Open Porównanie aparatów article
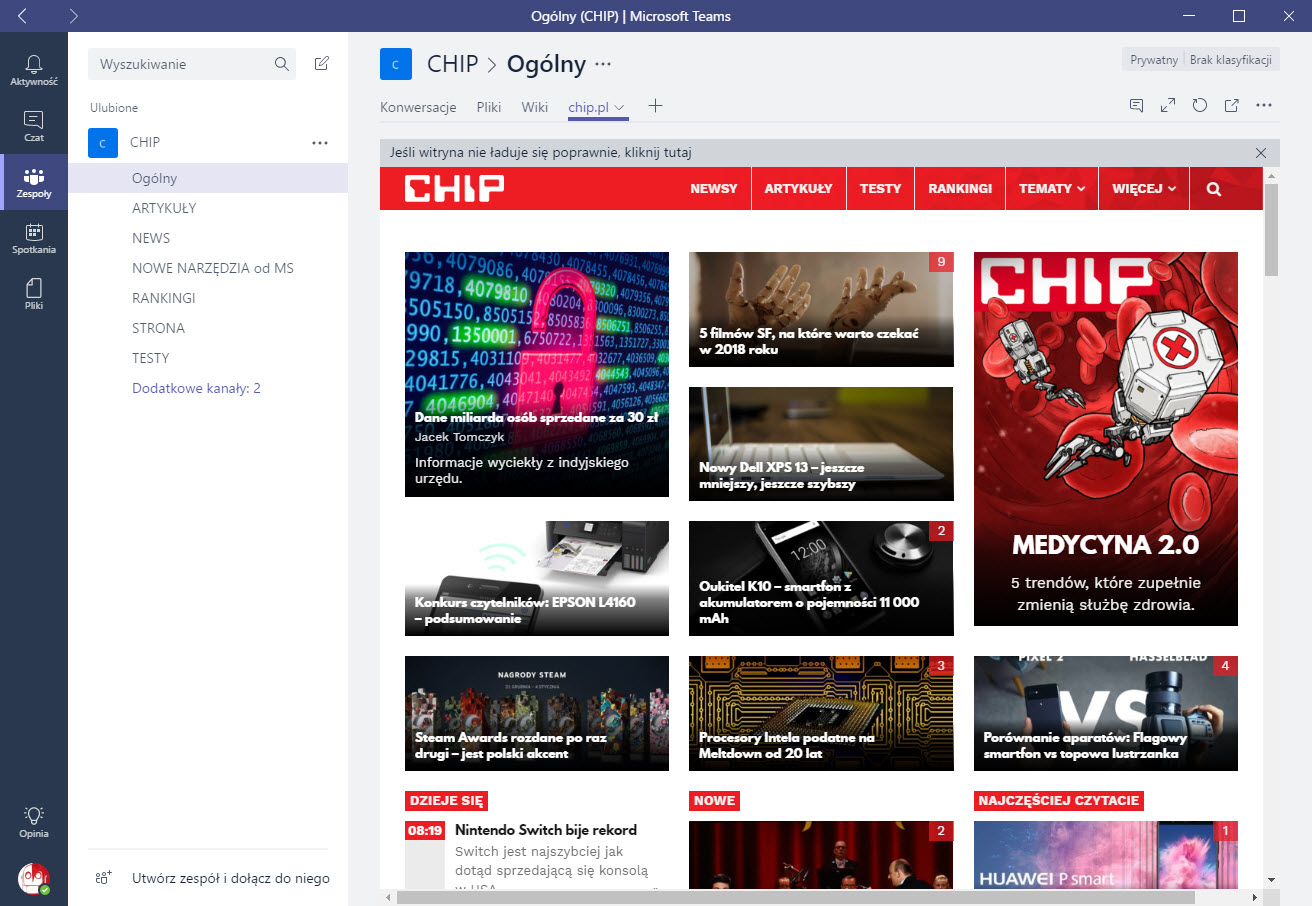This screenshot has width=1312, height=906. 1106,713
